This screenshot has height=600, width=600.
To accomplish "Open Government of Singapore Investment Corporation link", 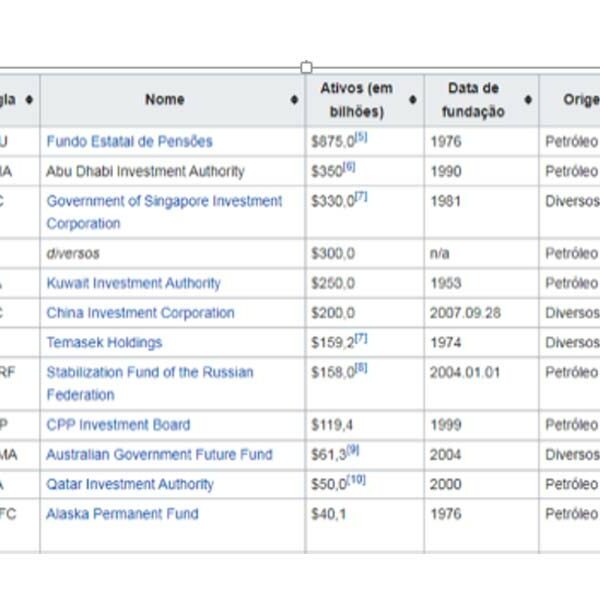I will click(x=164, y=212).
